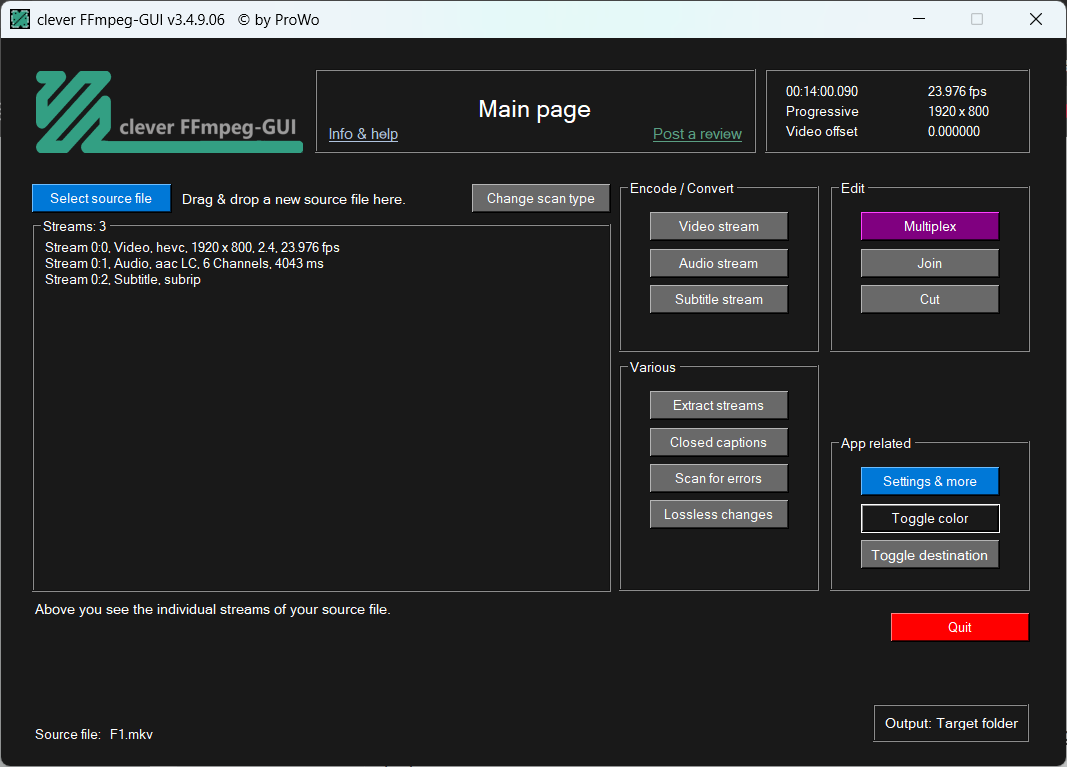The image size is (1067, 767).
Task: Click Extract streams button
Action: (x=719, y=405)
